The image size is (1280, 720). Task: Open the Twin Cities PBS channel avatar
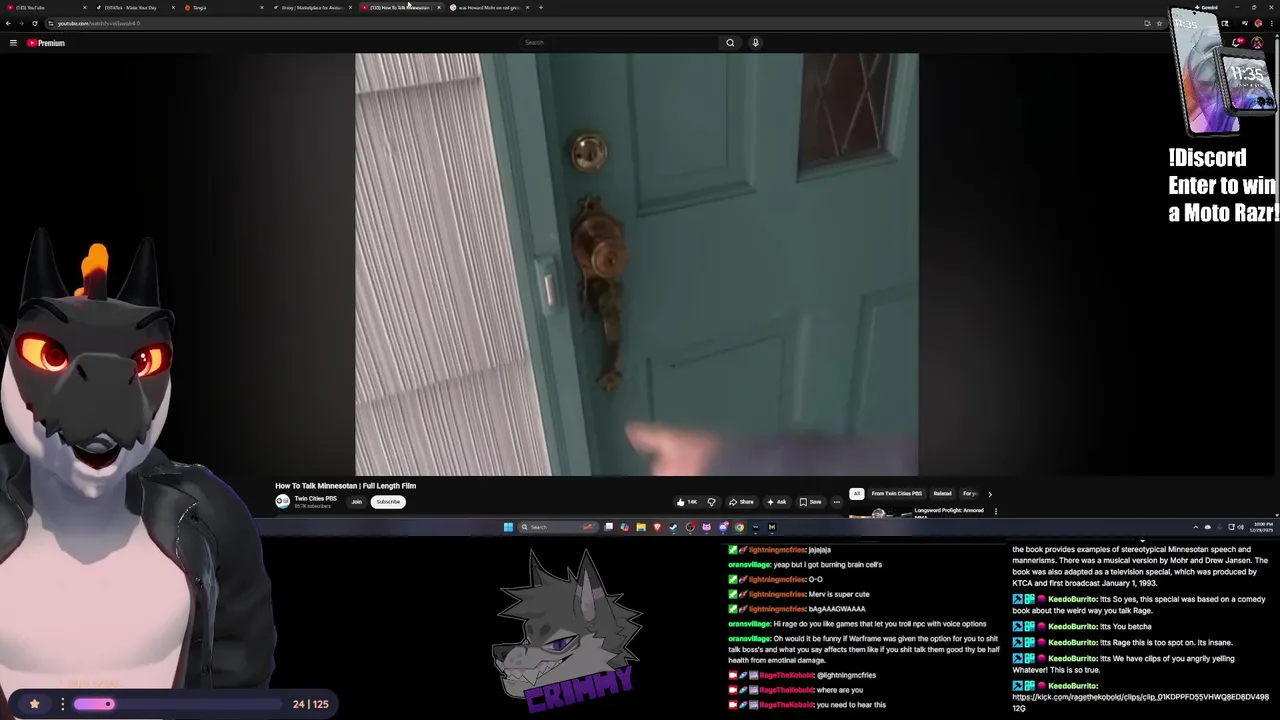click(x=283, y=502)
